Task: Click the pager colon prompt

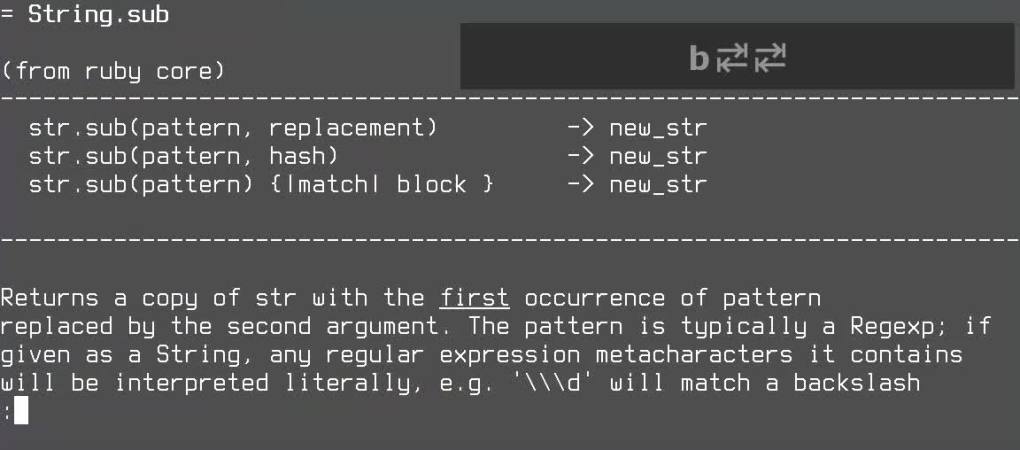Action: coord(6,412)
